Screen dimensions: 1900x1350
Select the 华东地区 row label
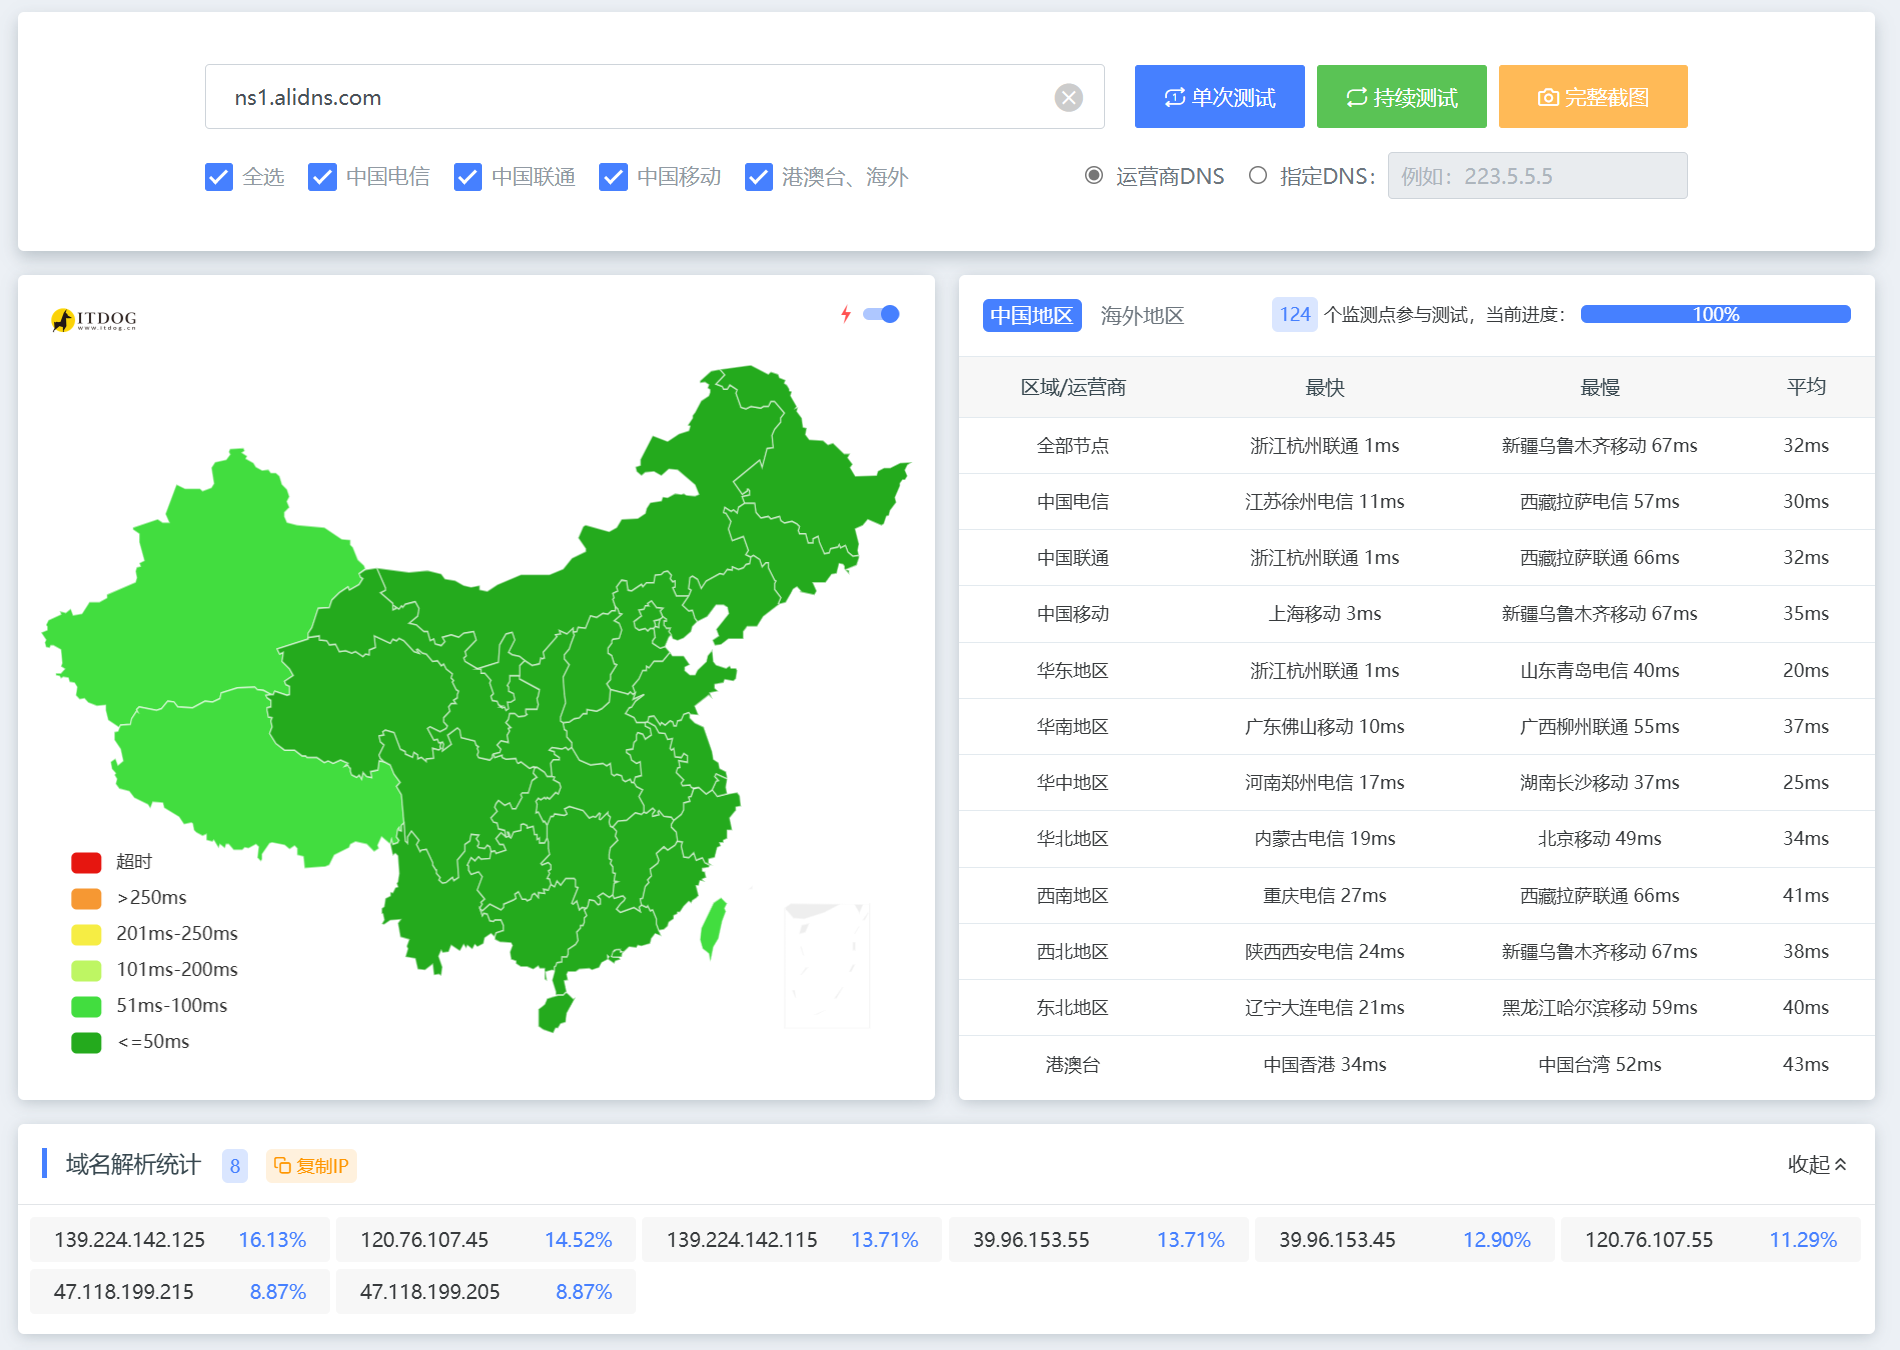coord(1073,671)
